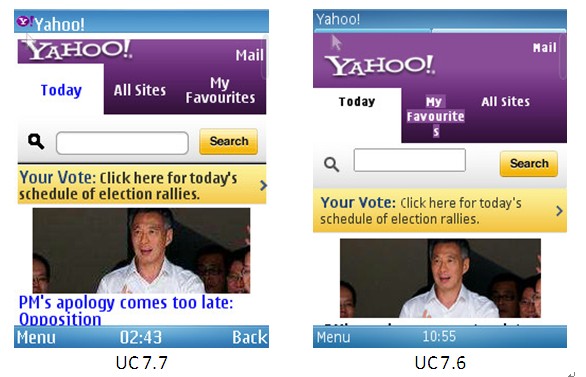Open the Menu softkey in UC 7.7
This screenshot has width=586, height=377.
(x=36, y=337)
